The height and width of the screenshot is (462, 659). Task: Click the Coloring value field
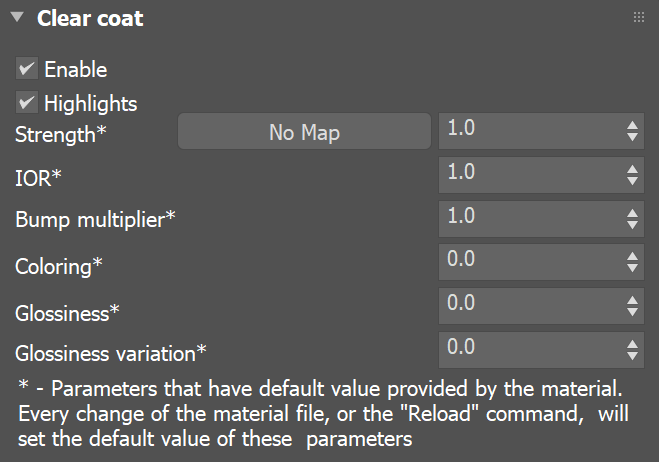[x=531, y=262]
